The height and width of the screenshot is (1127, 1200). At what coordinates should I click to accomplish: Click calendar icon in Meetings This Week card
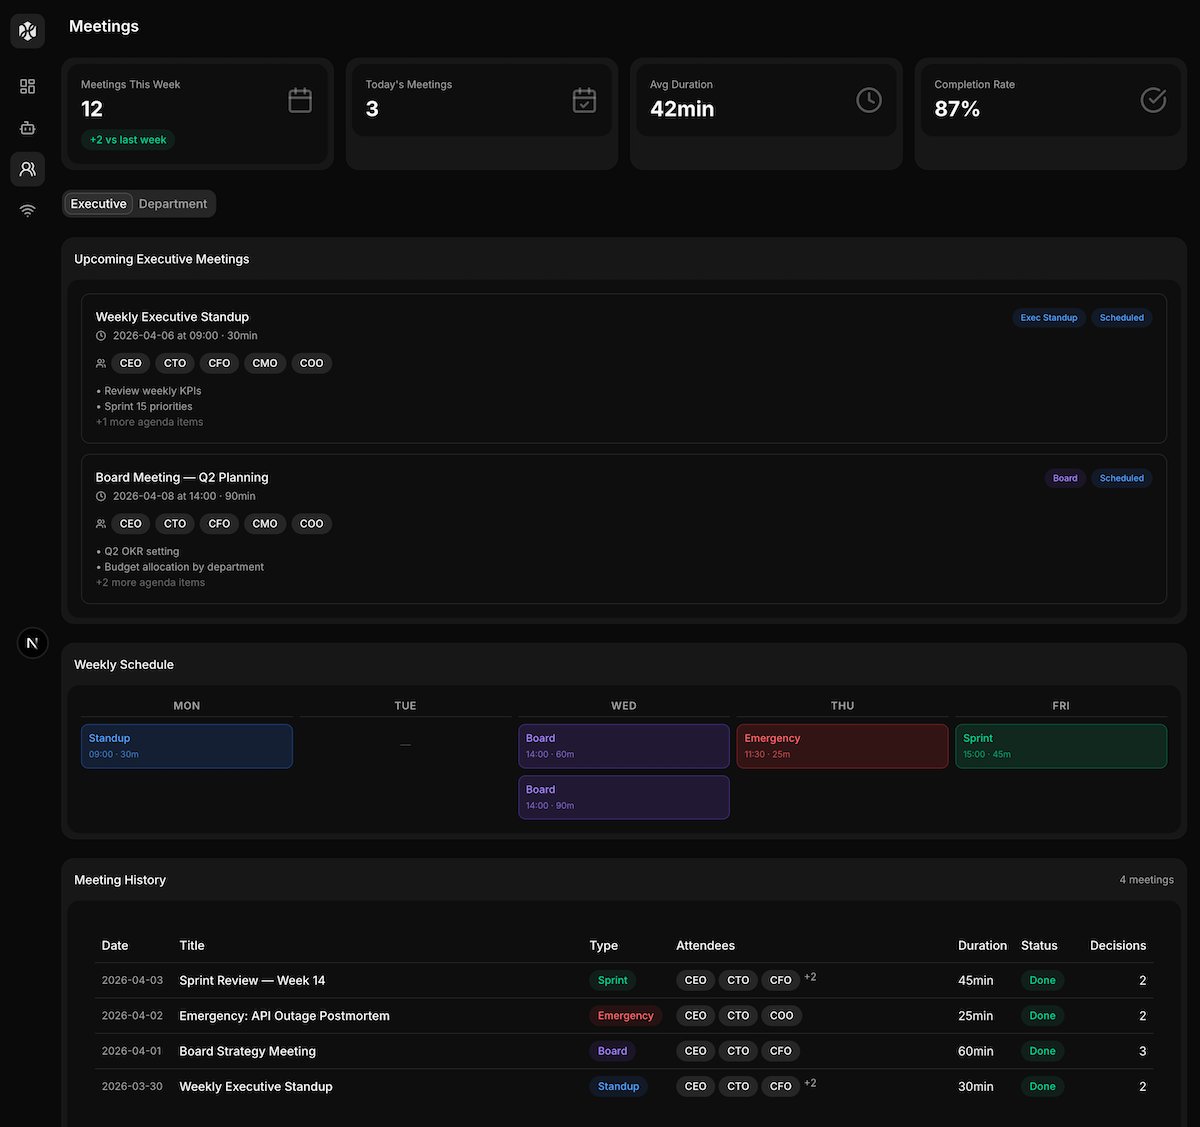click(x=300, y=100)
